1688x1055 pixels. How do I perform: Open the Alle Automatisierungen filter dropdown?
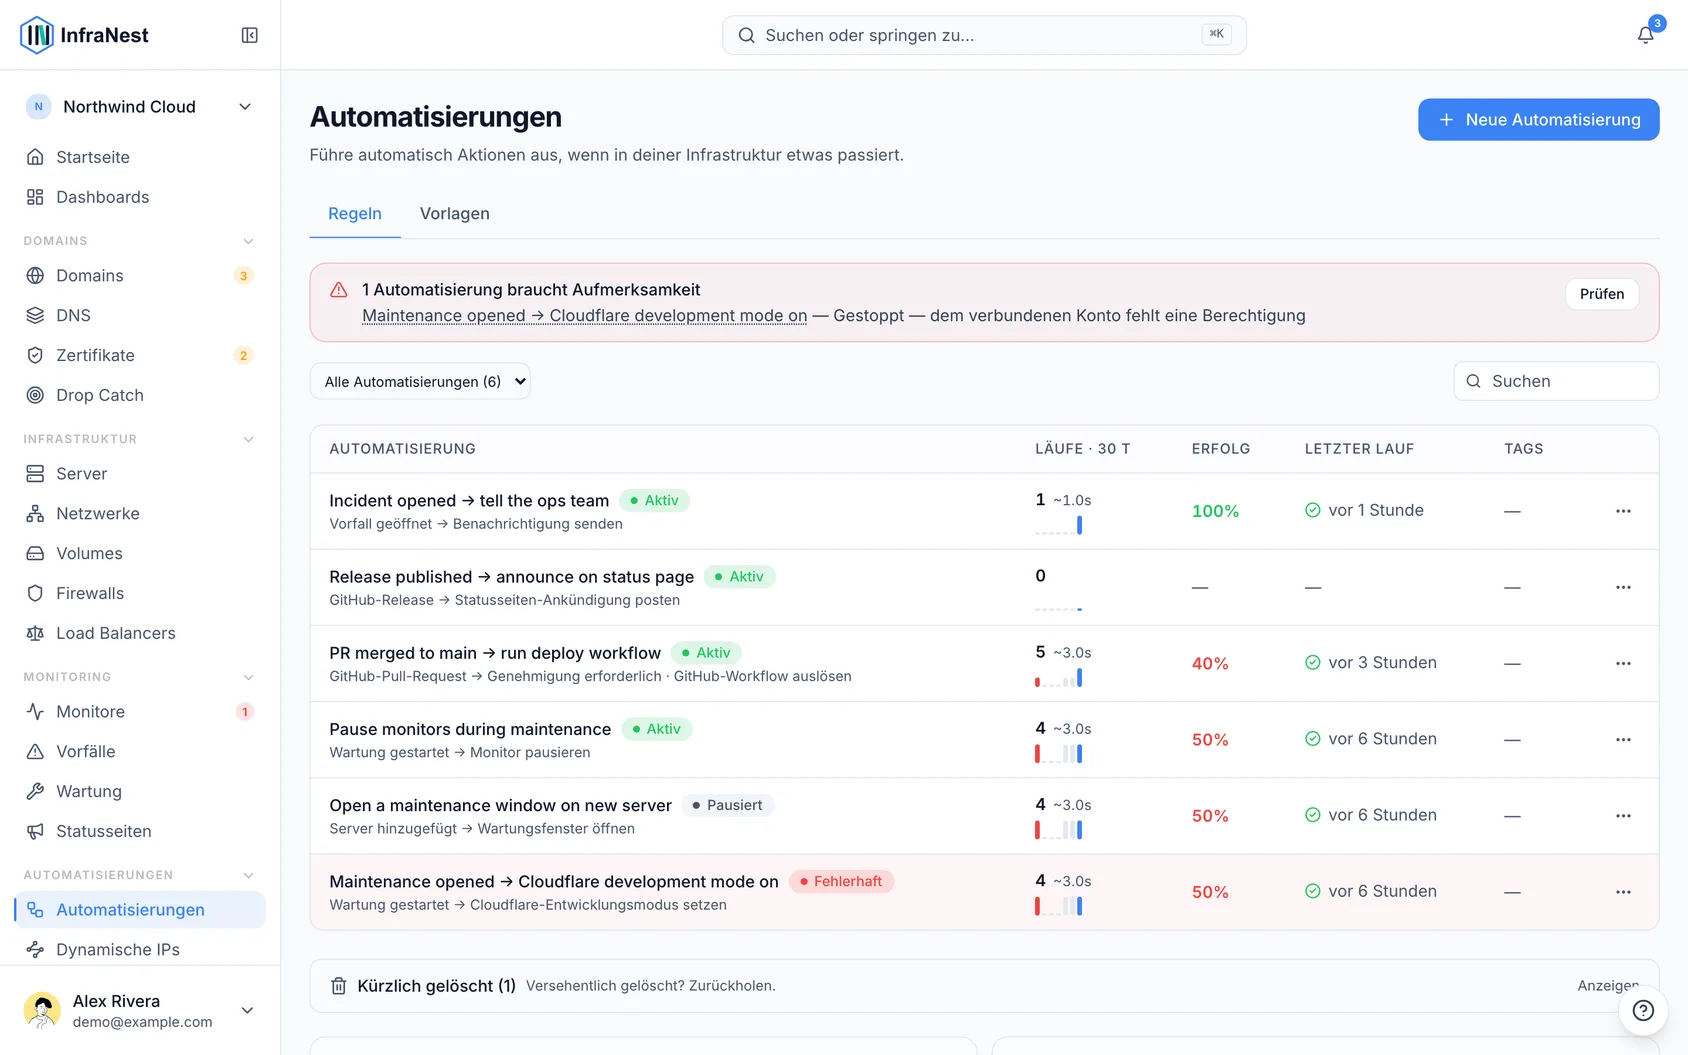[x=420, y=381]
